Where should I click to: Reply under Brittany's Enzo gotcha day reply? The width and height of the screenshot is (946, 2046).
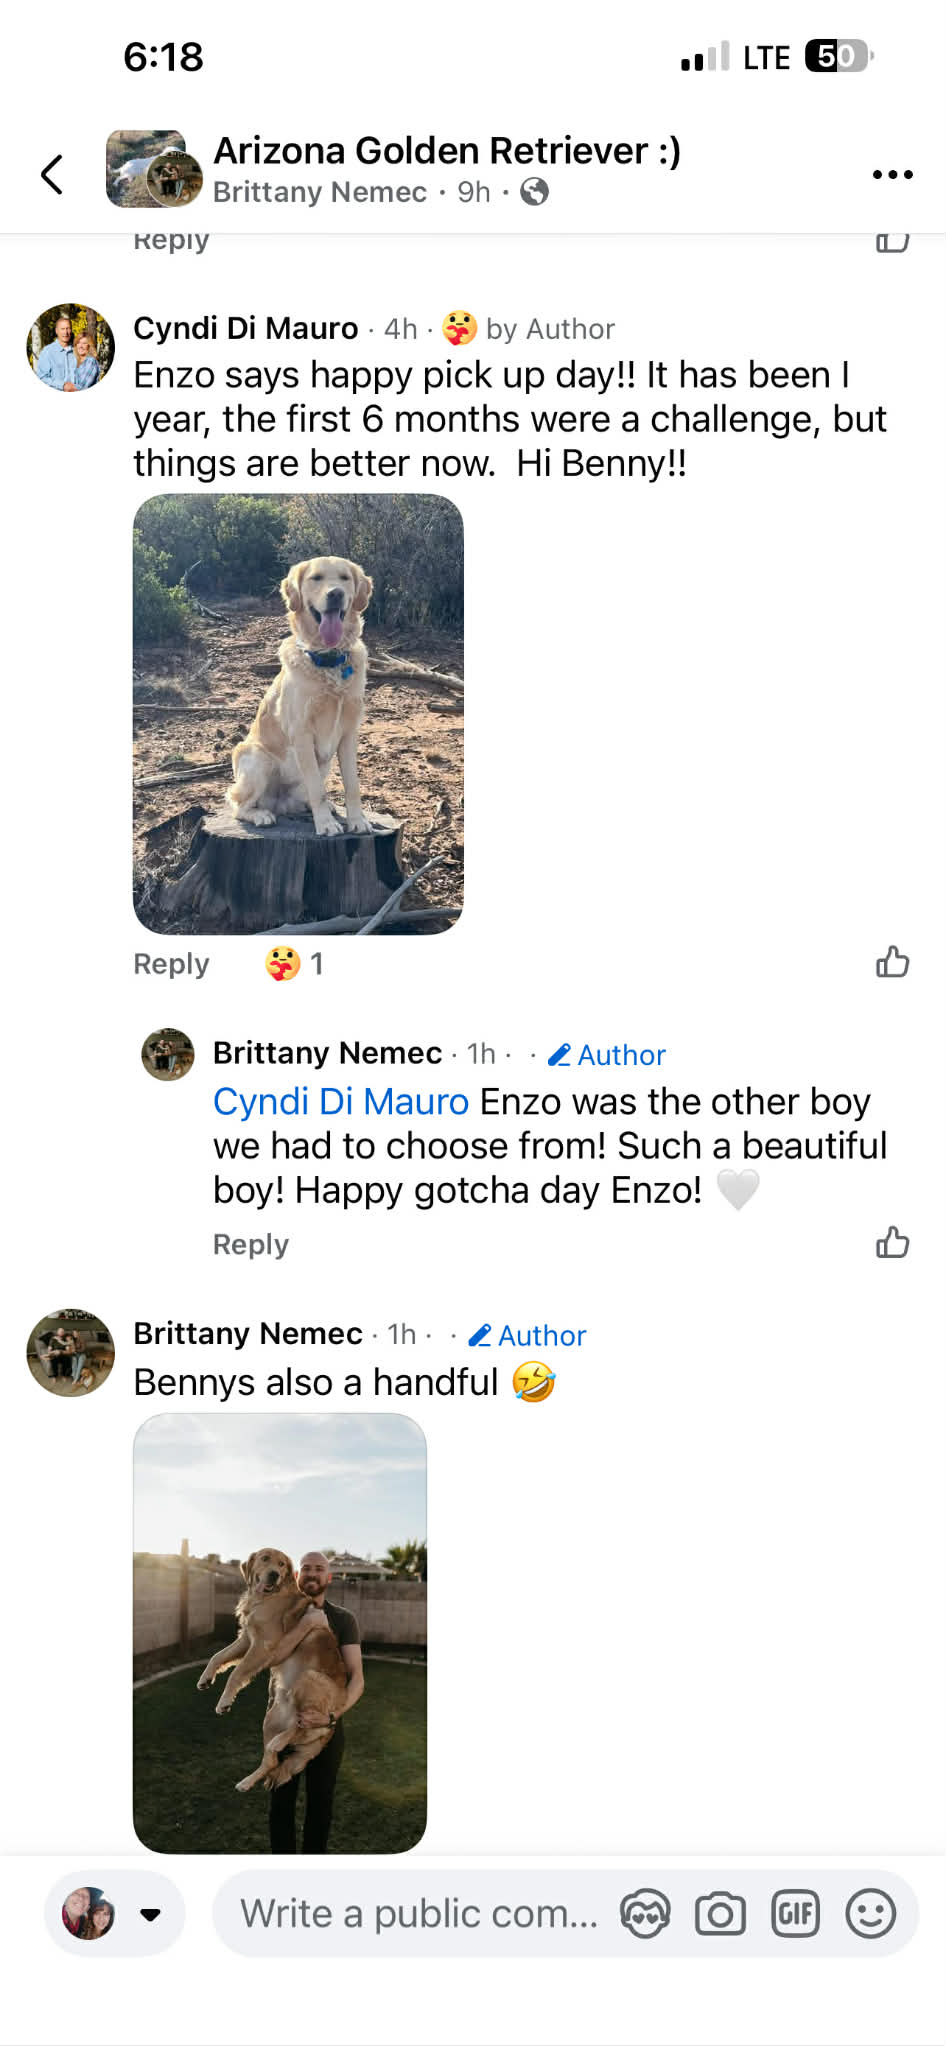[x=250, y=1244]
